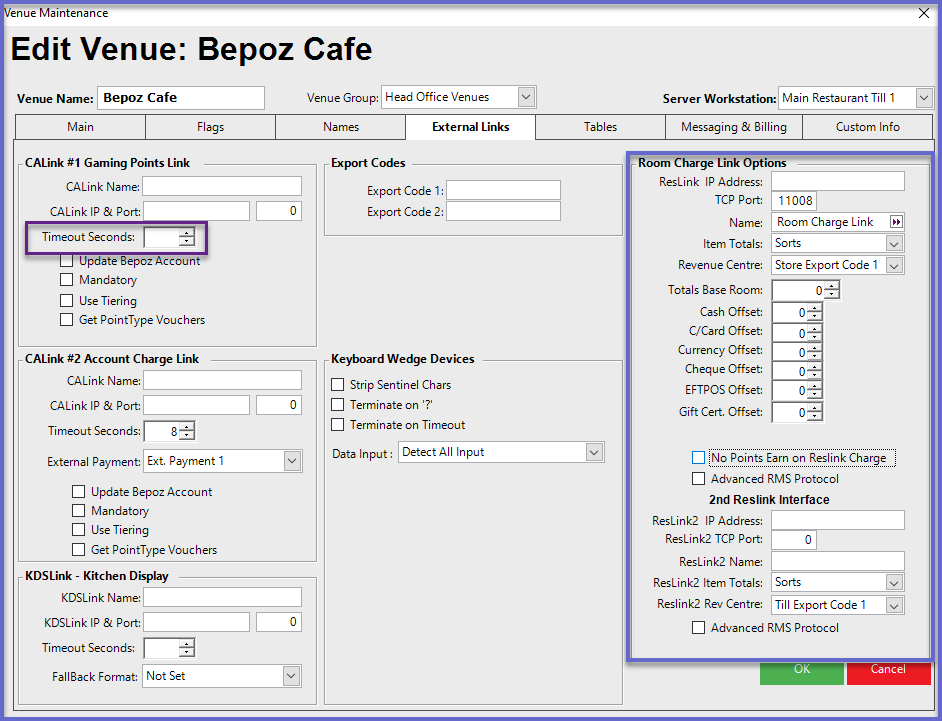Click the ResLink2 TCP Port field
This screenshot has width=942, height=721.
pos(794,540)
